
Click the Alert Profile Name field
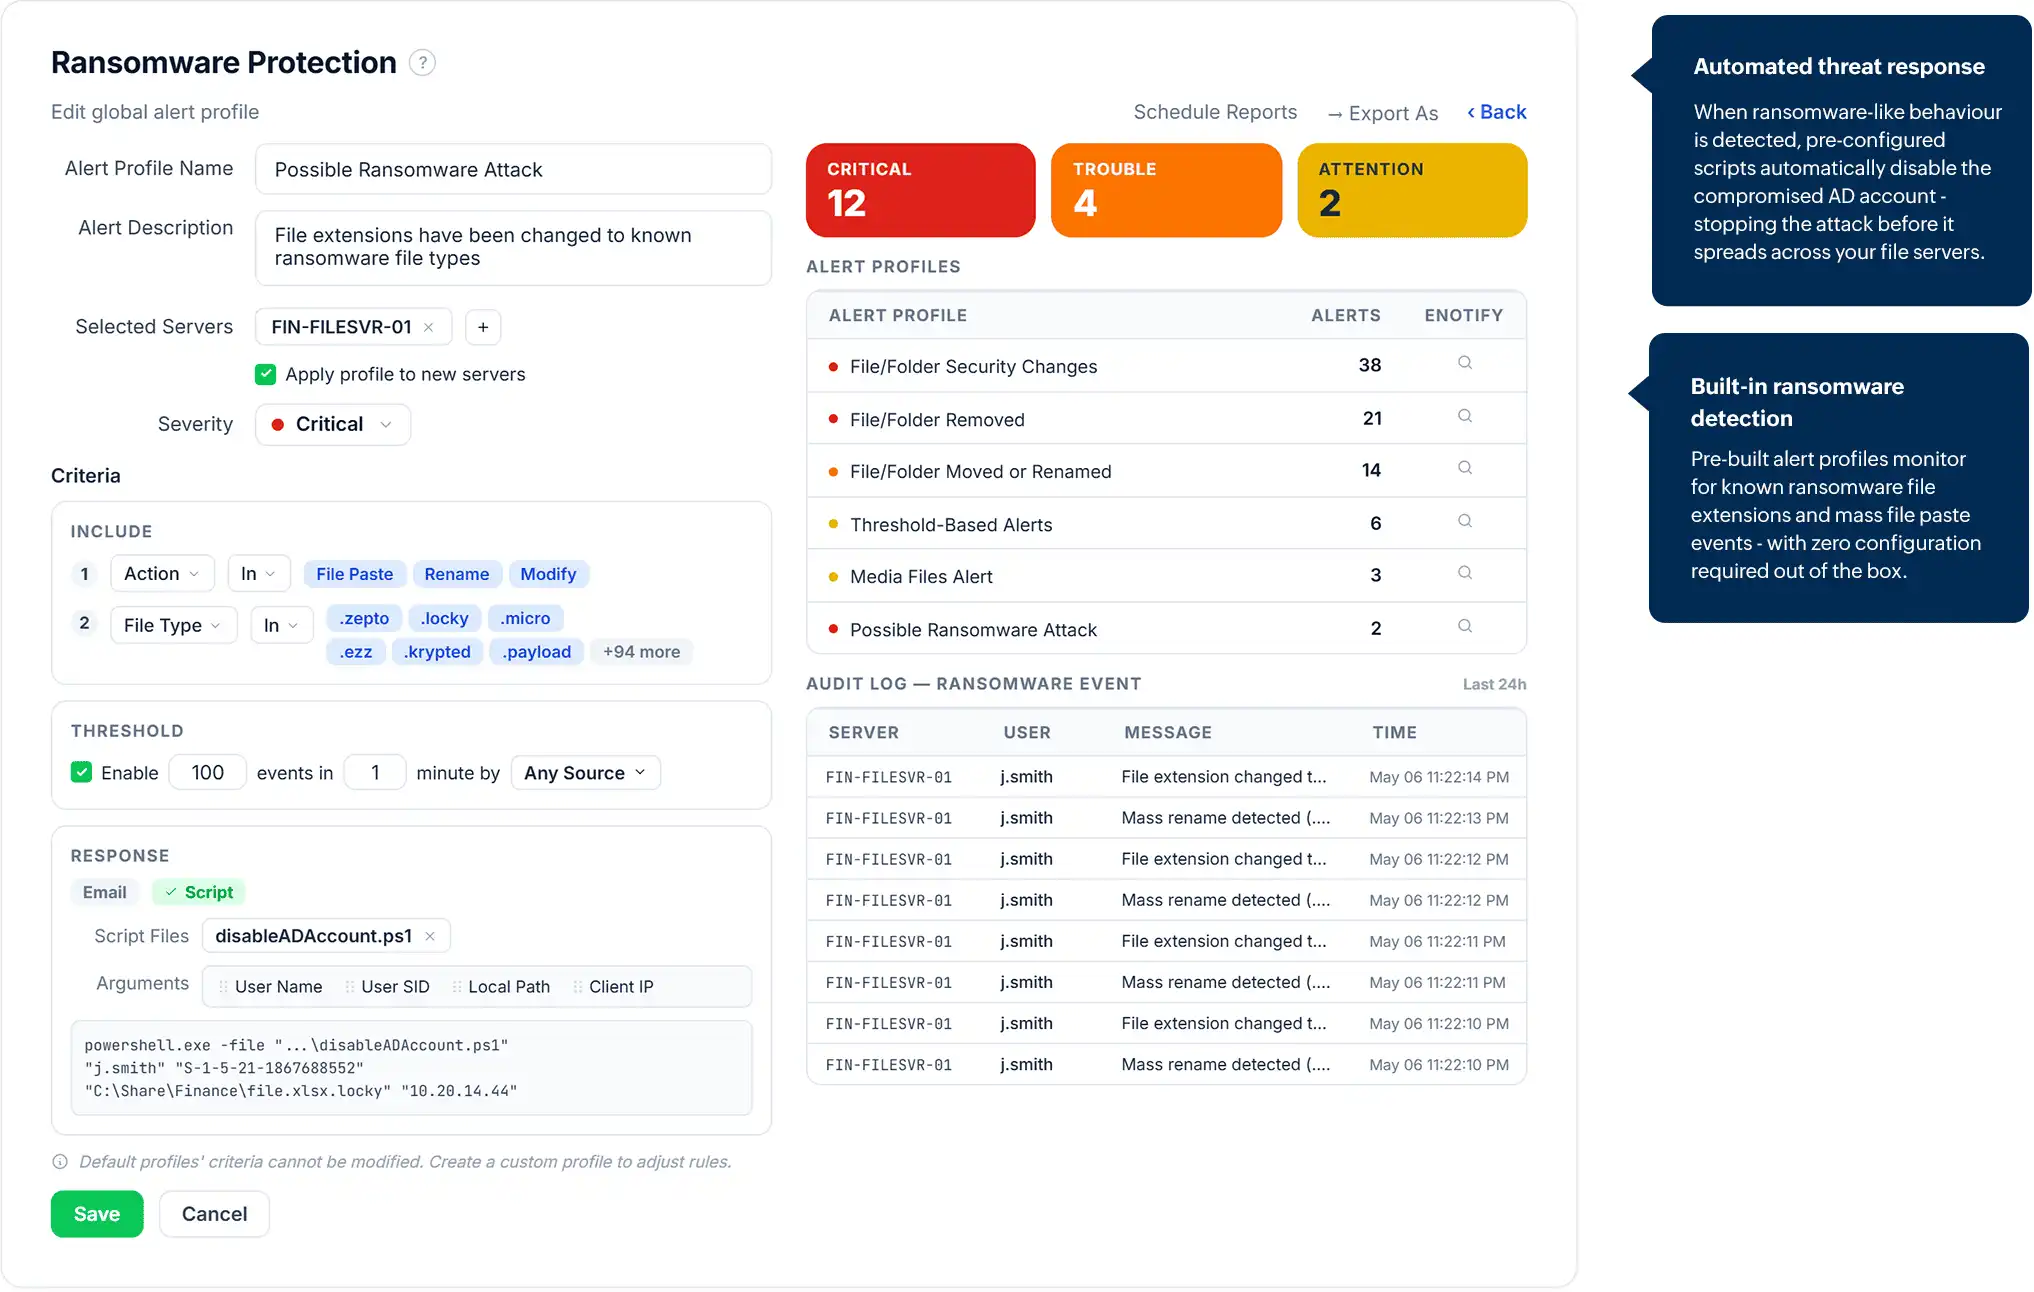coord(513,169)
